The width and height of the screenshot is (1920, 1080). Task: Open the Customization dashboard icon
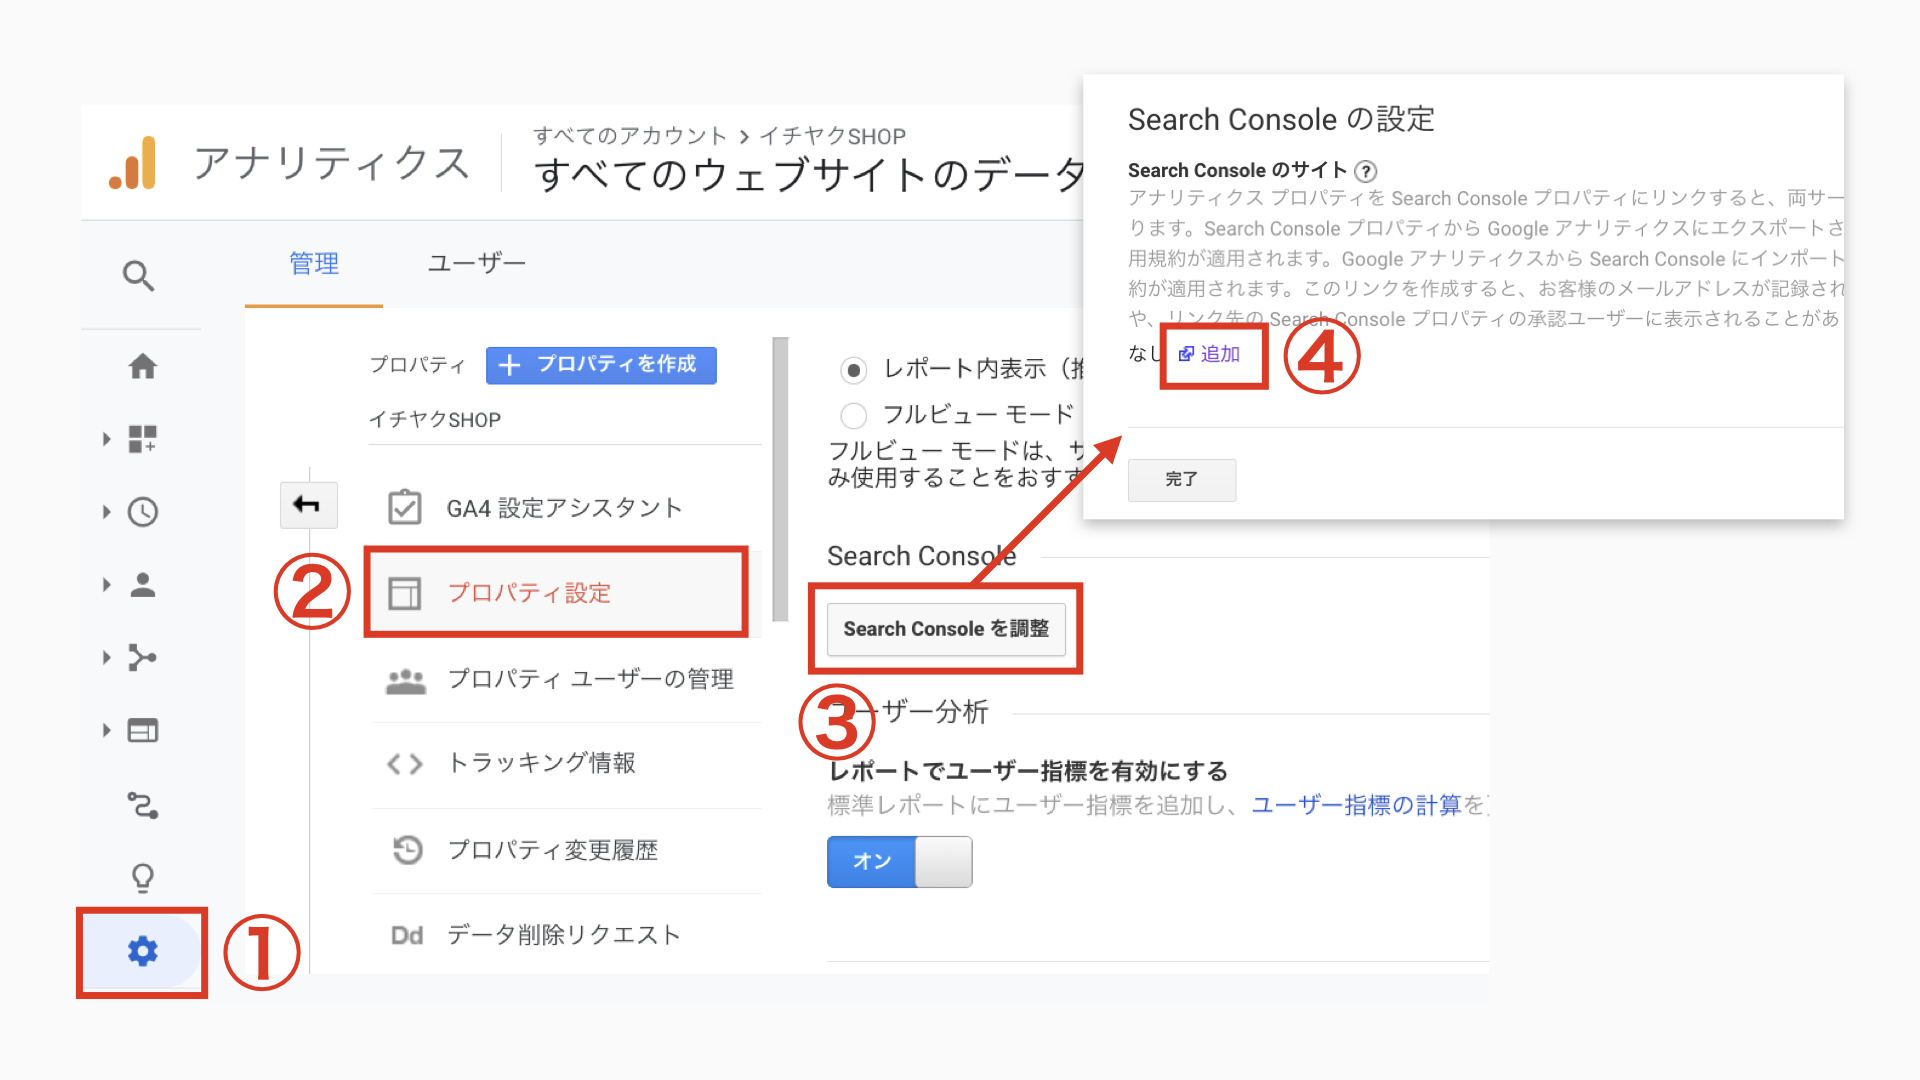143,438
